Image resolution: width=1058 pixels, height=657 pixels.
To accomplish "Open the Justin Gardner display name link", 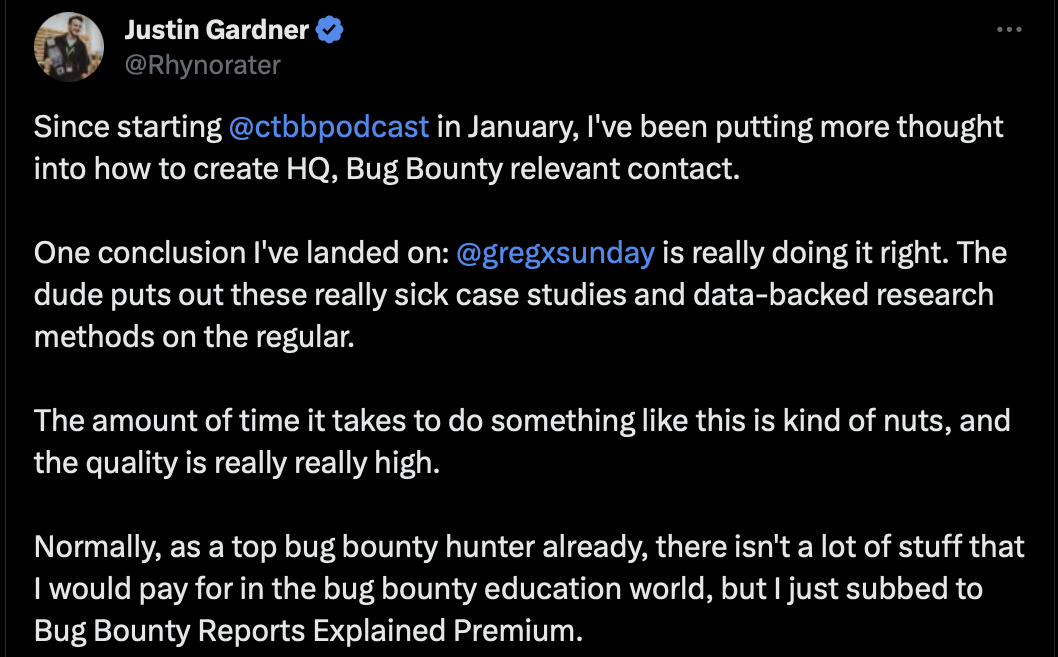I will [217, 30].
